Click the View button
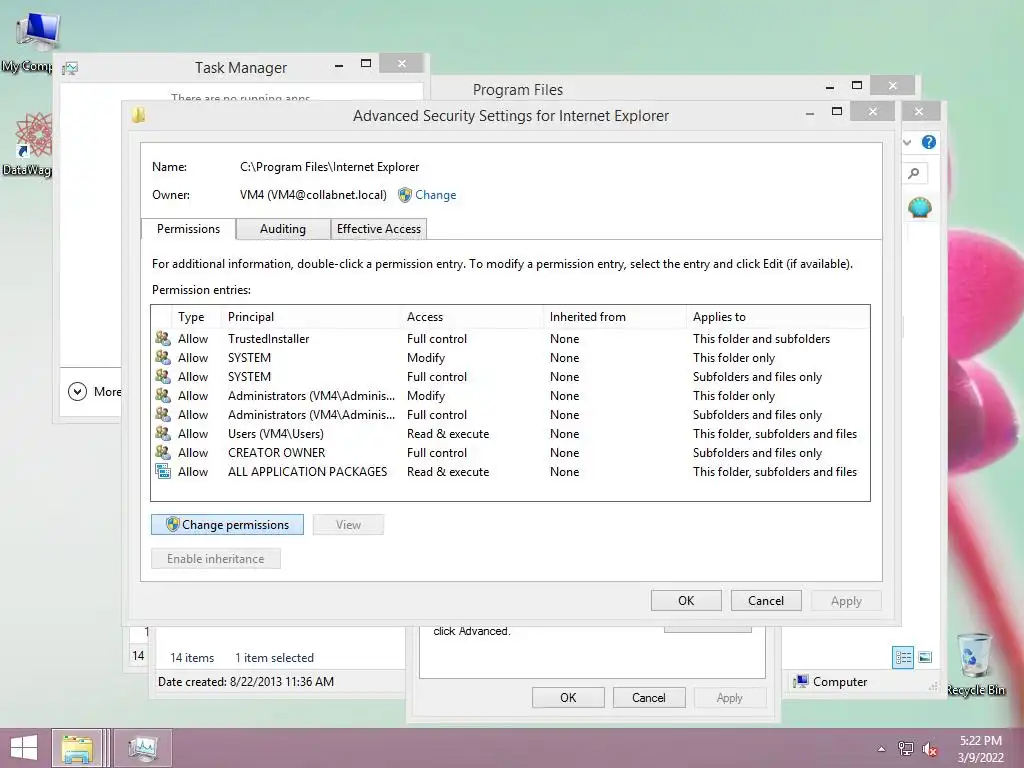This screenshot has height=768, width=1024. tap(348, 524)
